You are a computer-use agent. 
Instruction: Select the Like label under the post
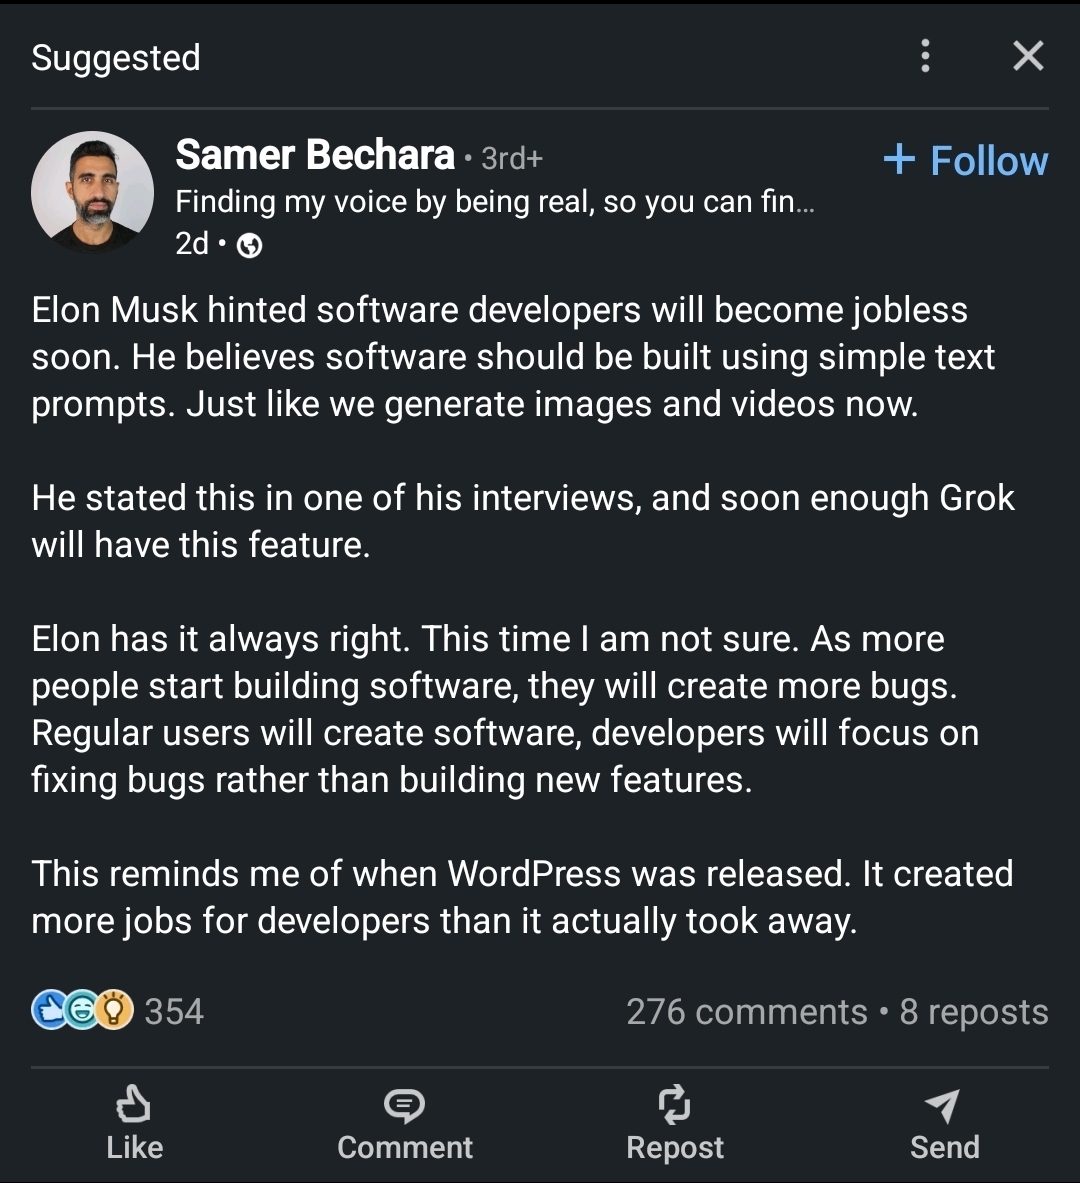[135, 1147]
